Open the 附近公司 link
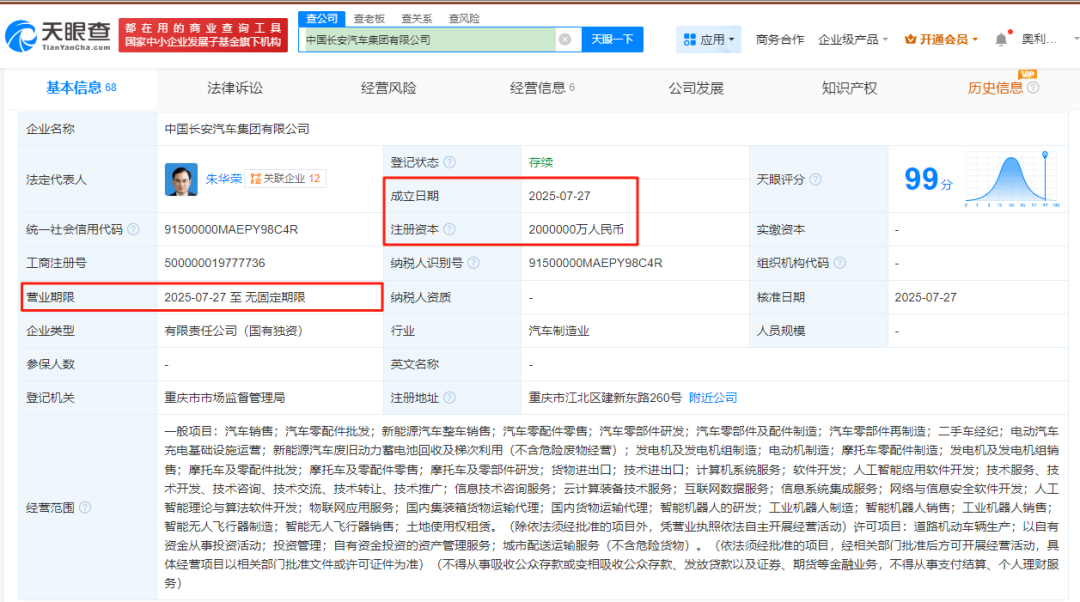Image resolution: width=1080 pixels, height=602 pixels. coord(713,398)
